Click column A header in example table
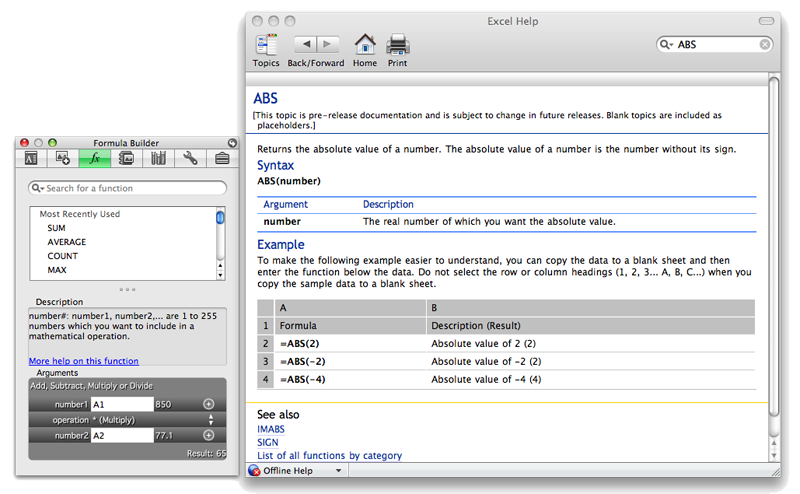Screen dimensions: 800x494 coord(350,308)
